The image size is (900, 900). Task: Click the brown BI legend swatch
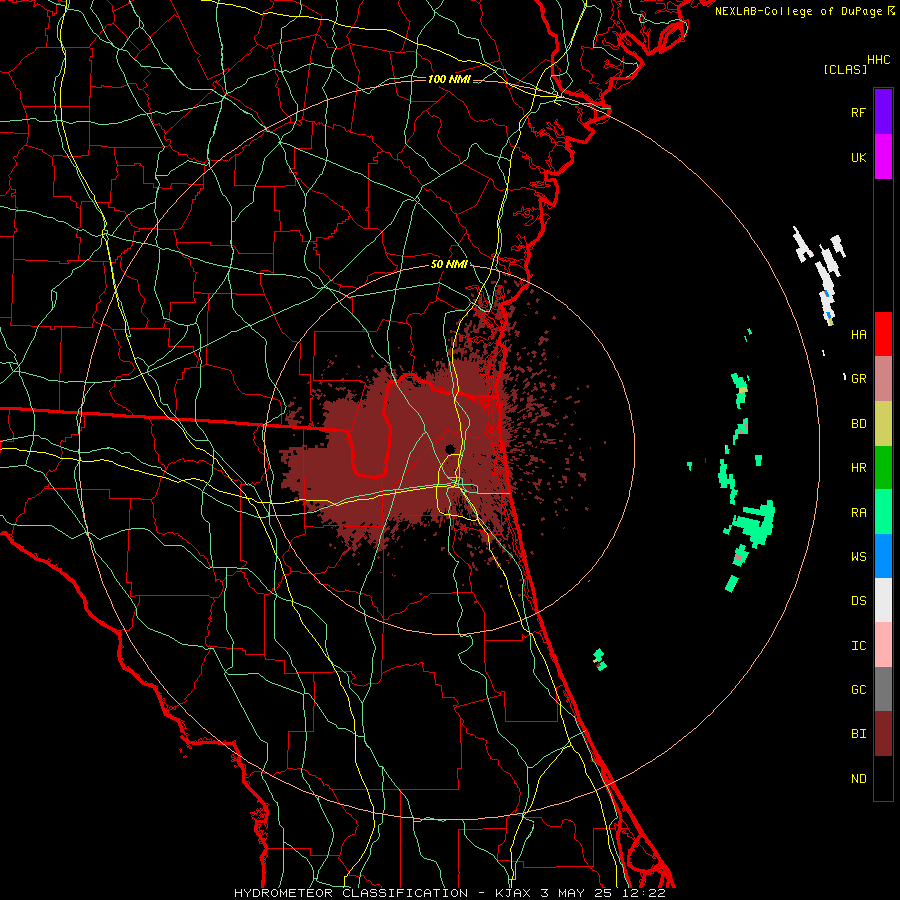883,734
